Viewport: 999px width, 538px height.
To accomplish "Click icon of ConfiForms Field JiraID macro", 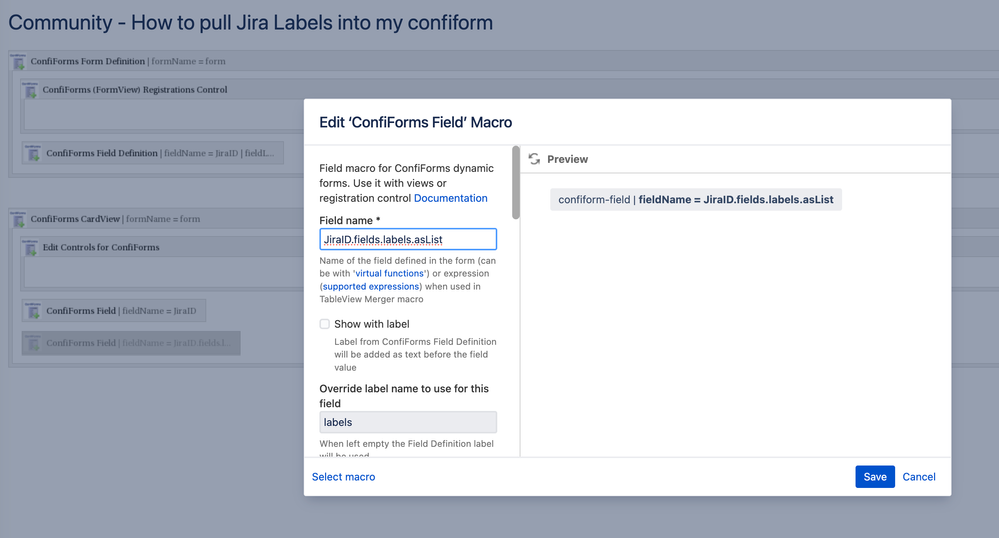I will coord(34,310).
